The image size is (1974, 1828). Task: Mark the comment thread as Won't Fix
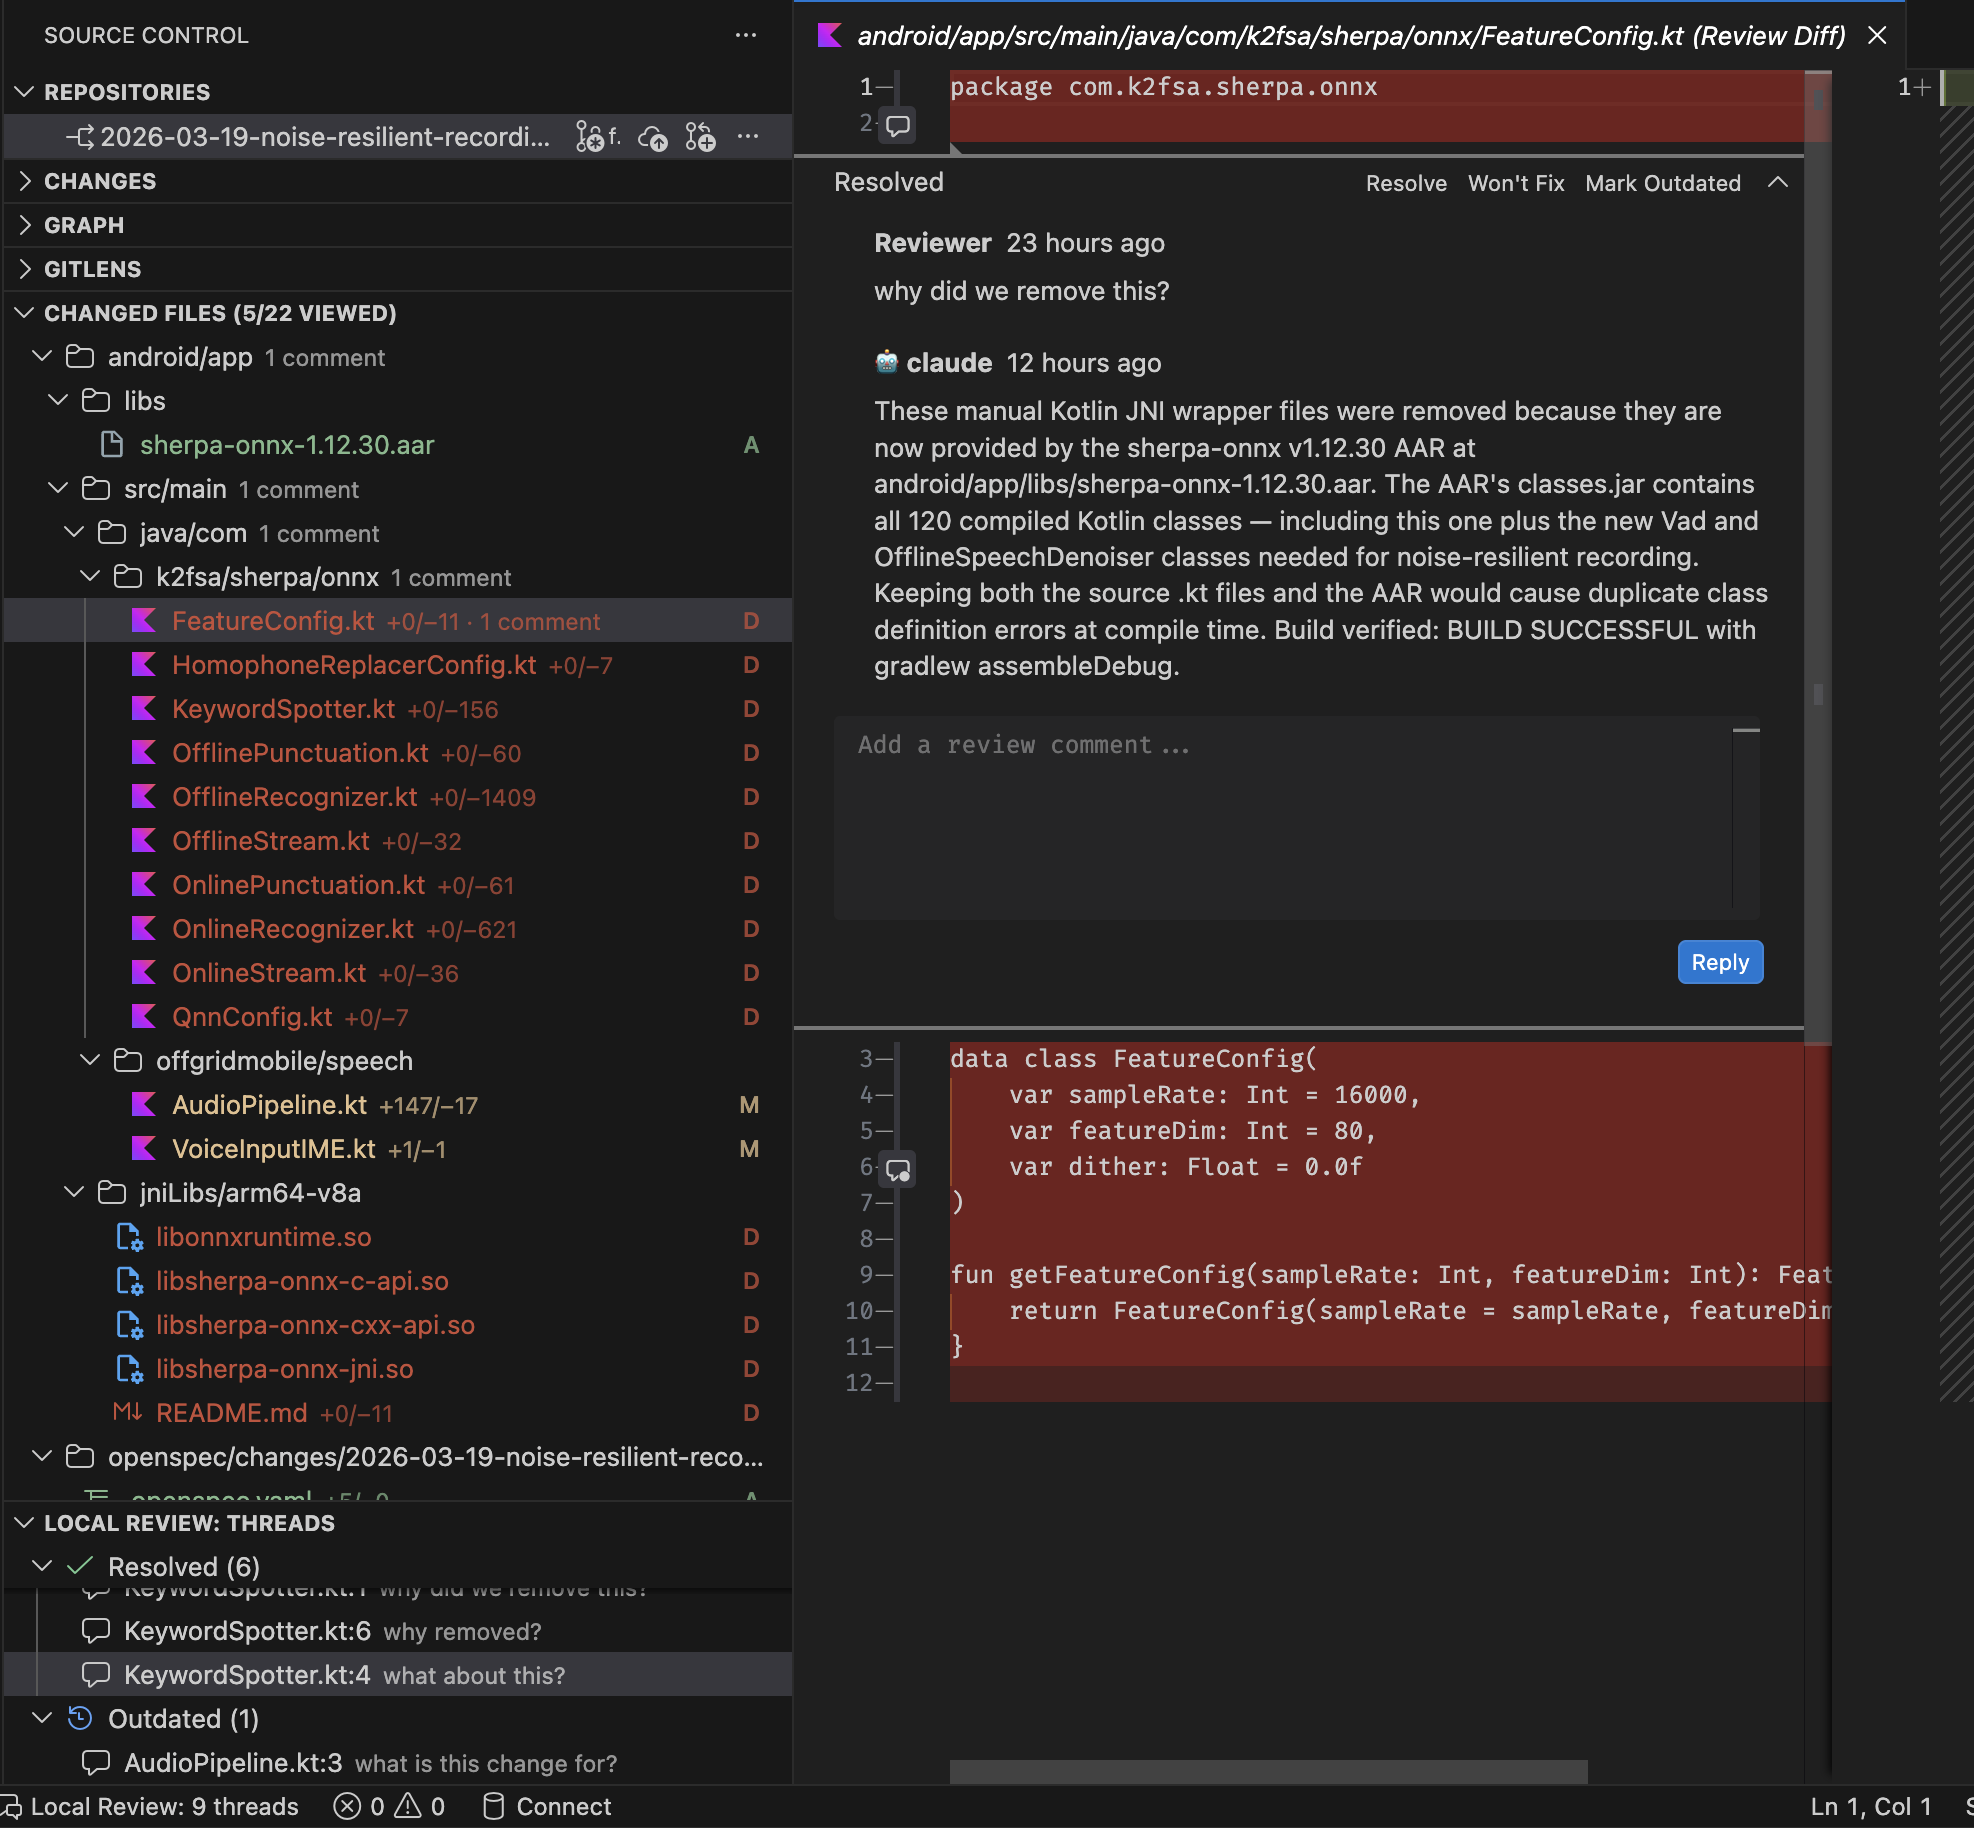click(x=1515, y=183)
